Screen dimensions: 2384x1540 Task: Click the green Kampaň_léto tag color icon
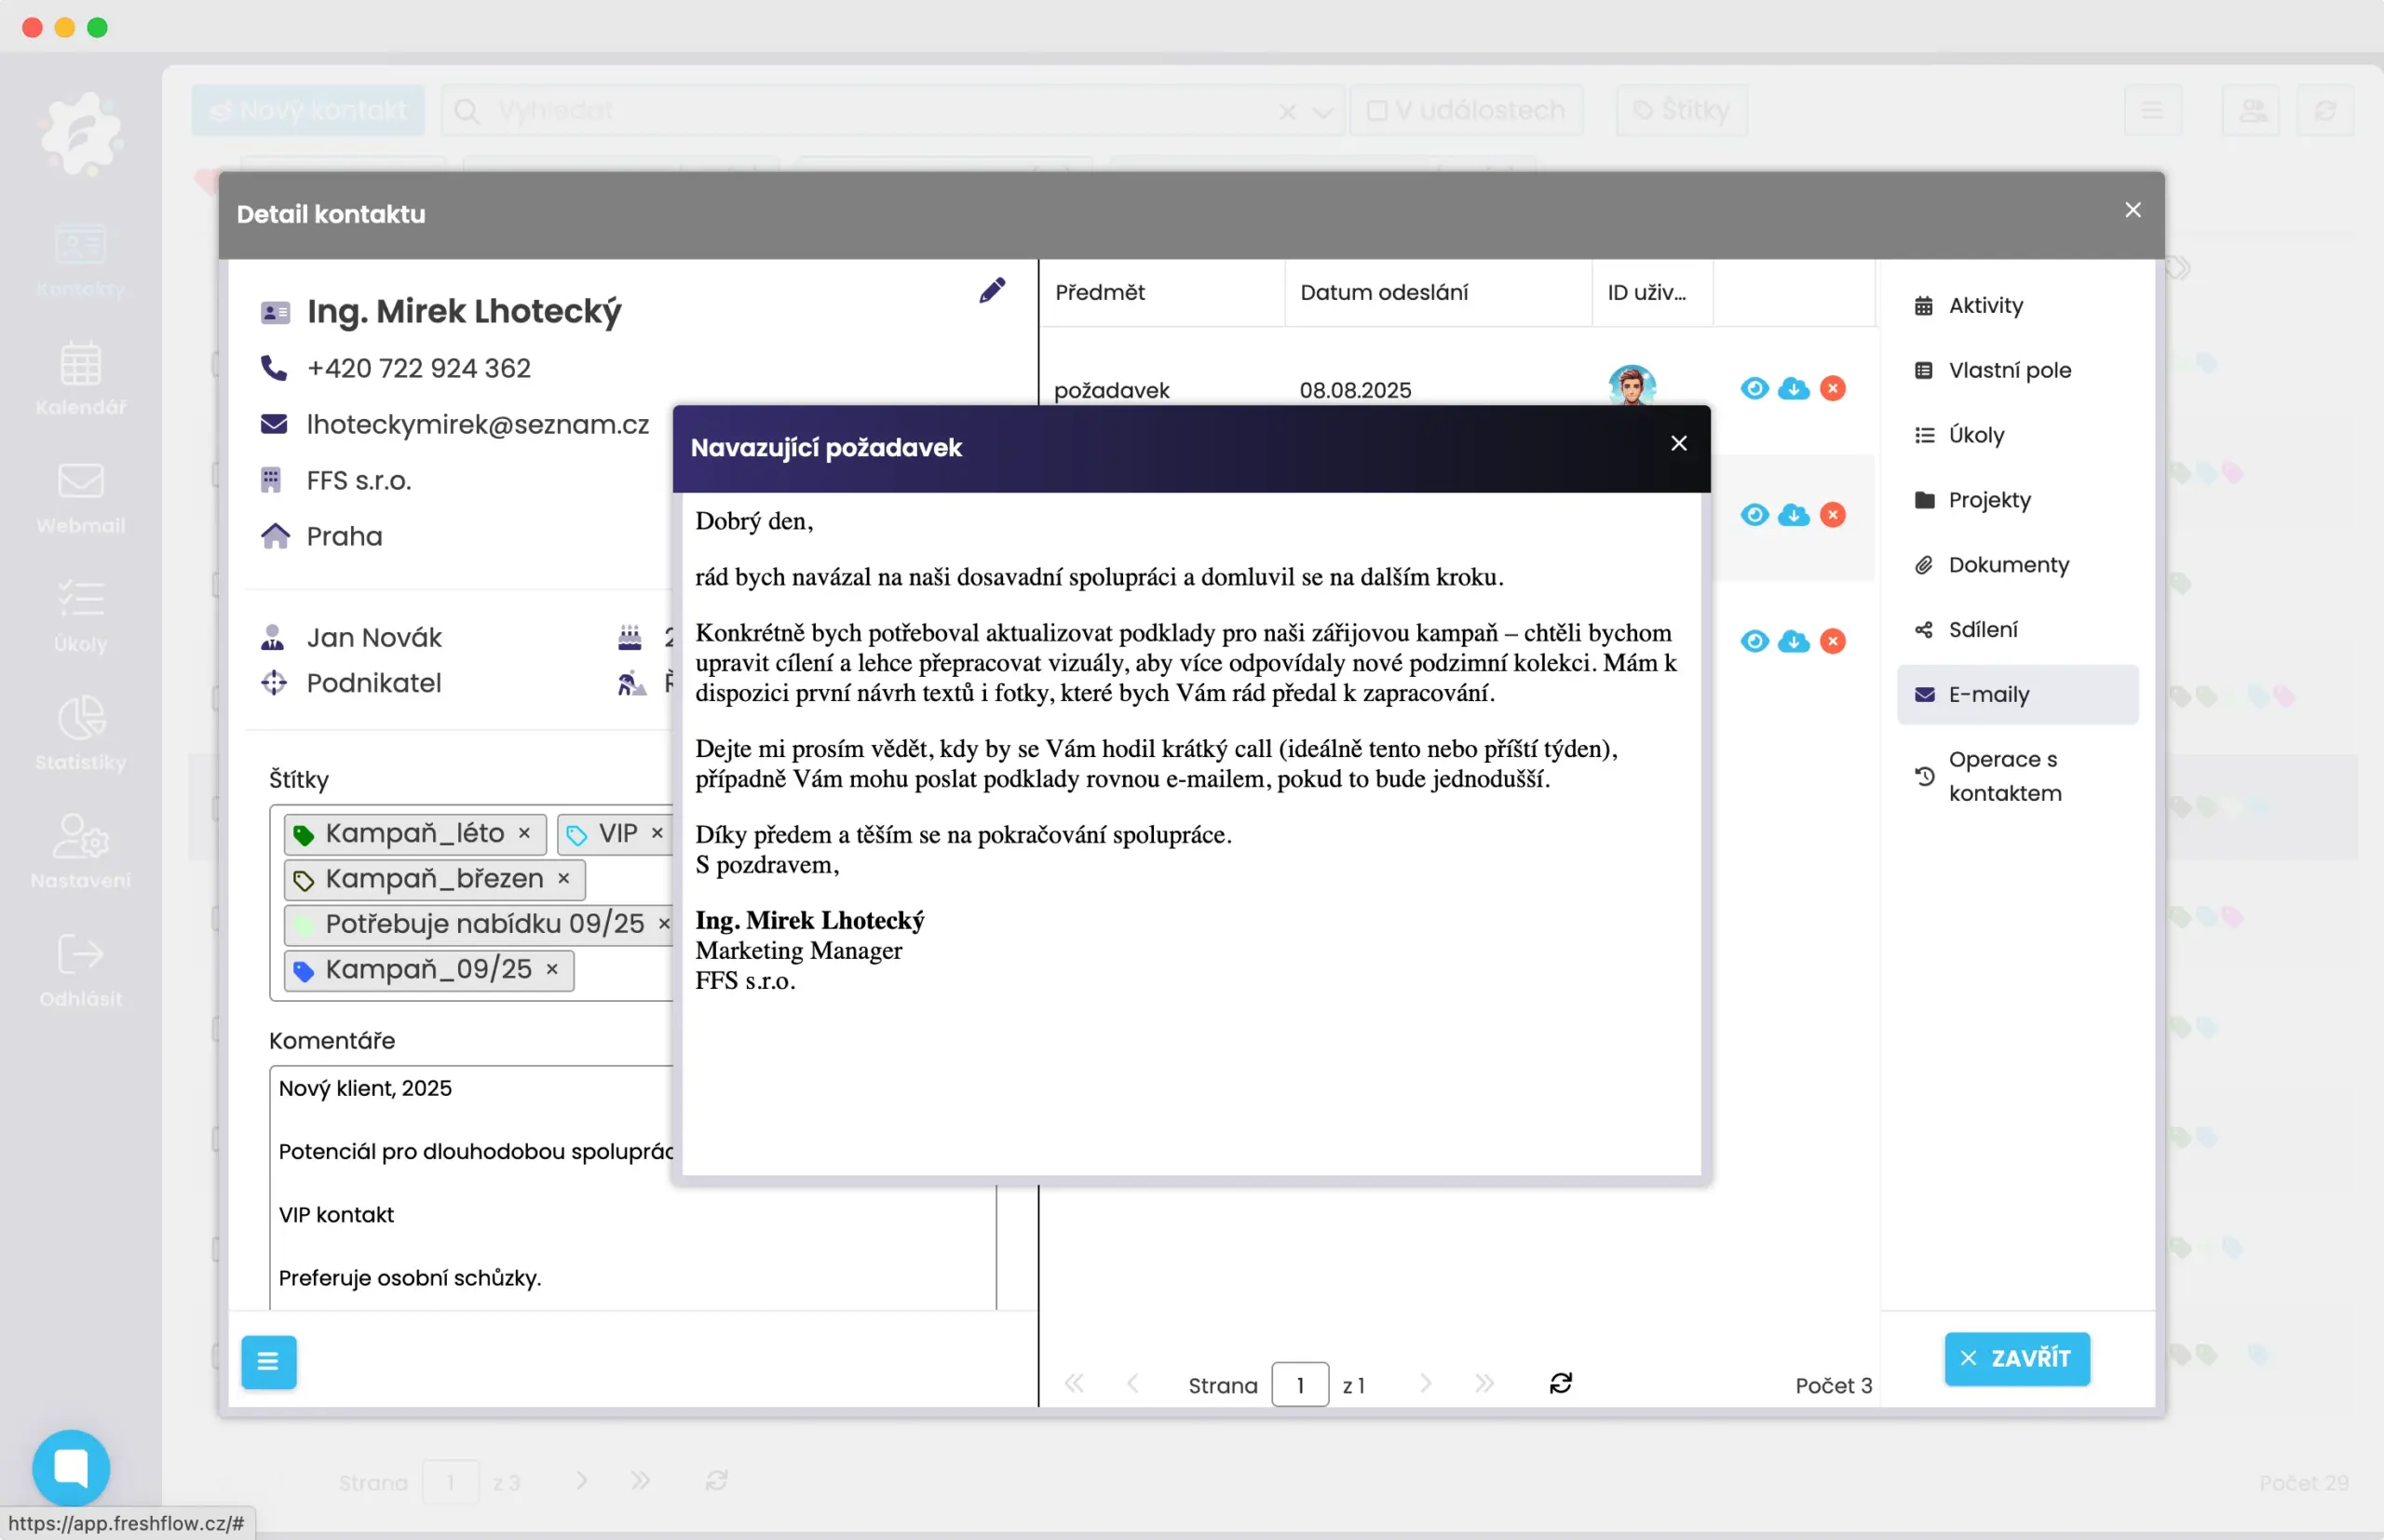[x=304, y=834]
